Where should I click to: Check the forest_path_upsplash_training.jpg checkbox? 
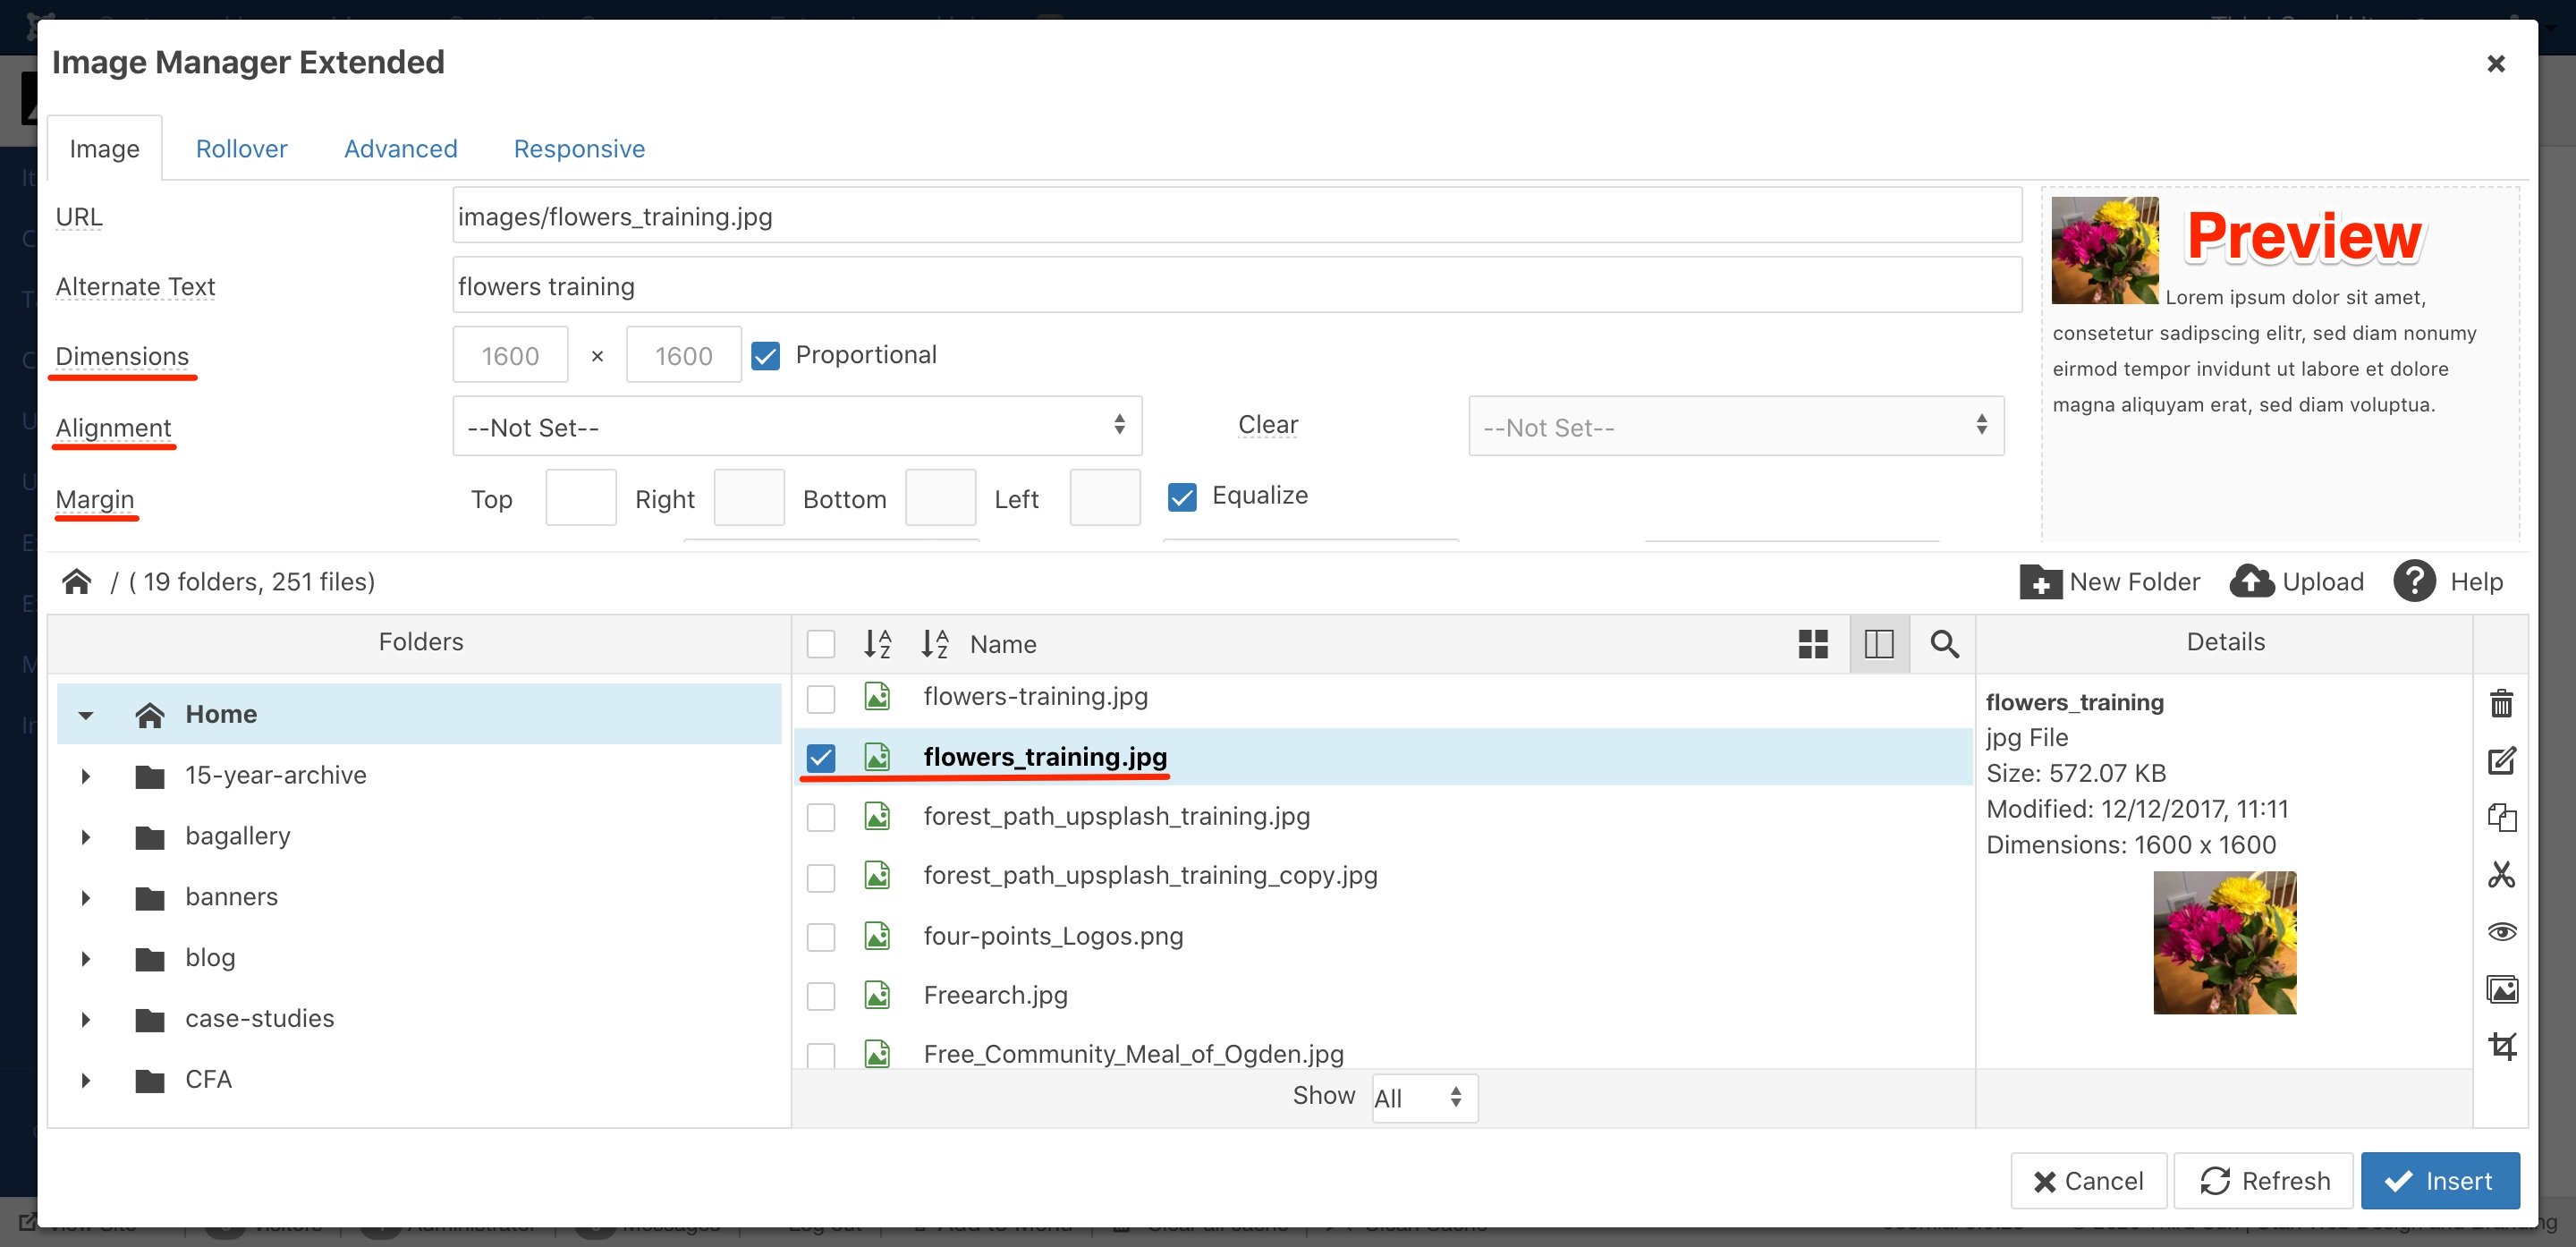[820, 817]
